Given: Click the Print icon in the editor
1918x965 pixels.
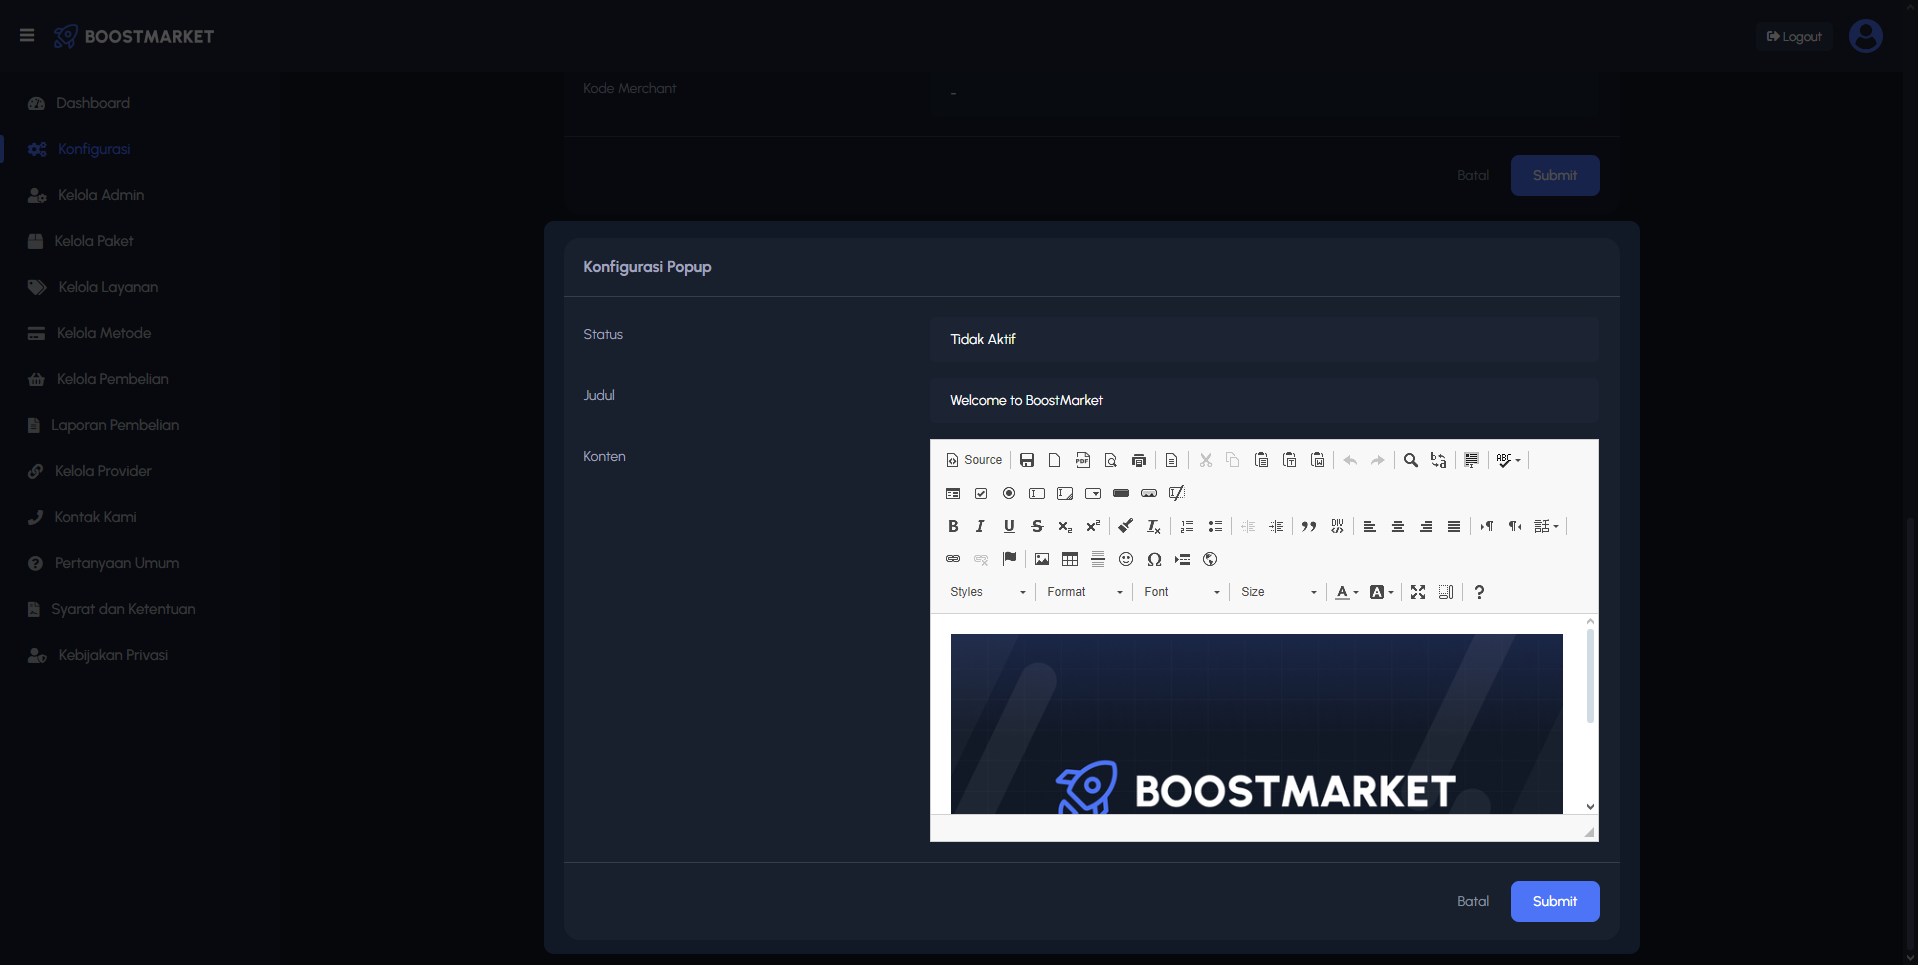Looking at the screenshot, I should pyautogui.click(x=1138, y=460).
